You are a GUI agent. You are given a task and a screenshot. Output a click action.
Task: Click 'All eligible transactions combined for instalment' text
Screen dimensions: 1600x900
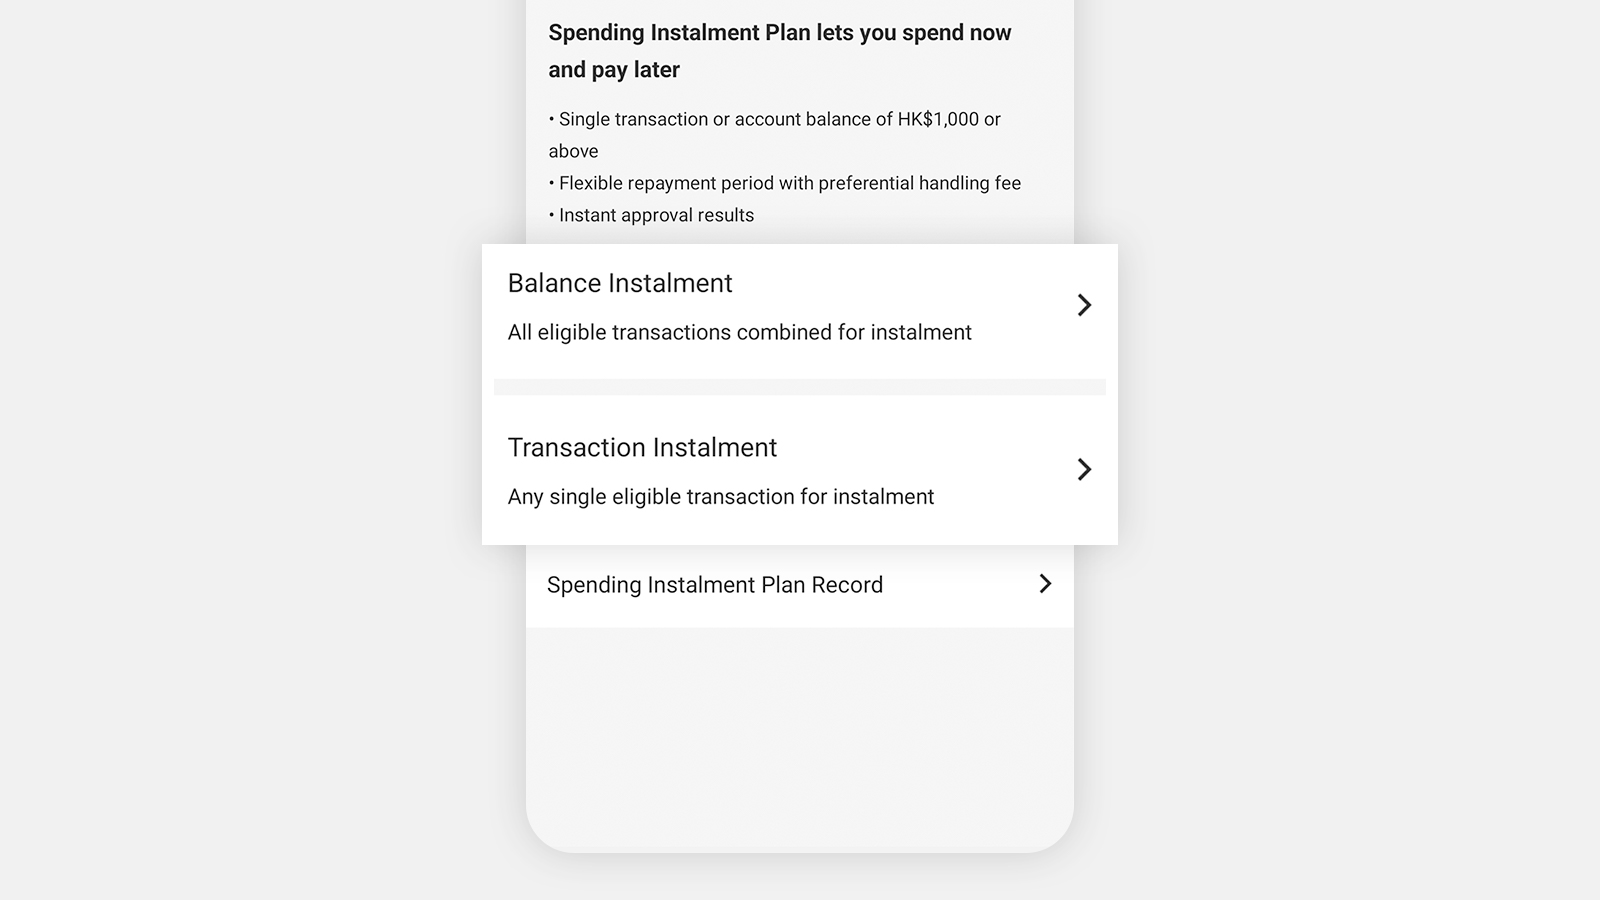(x=739, y=332)
